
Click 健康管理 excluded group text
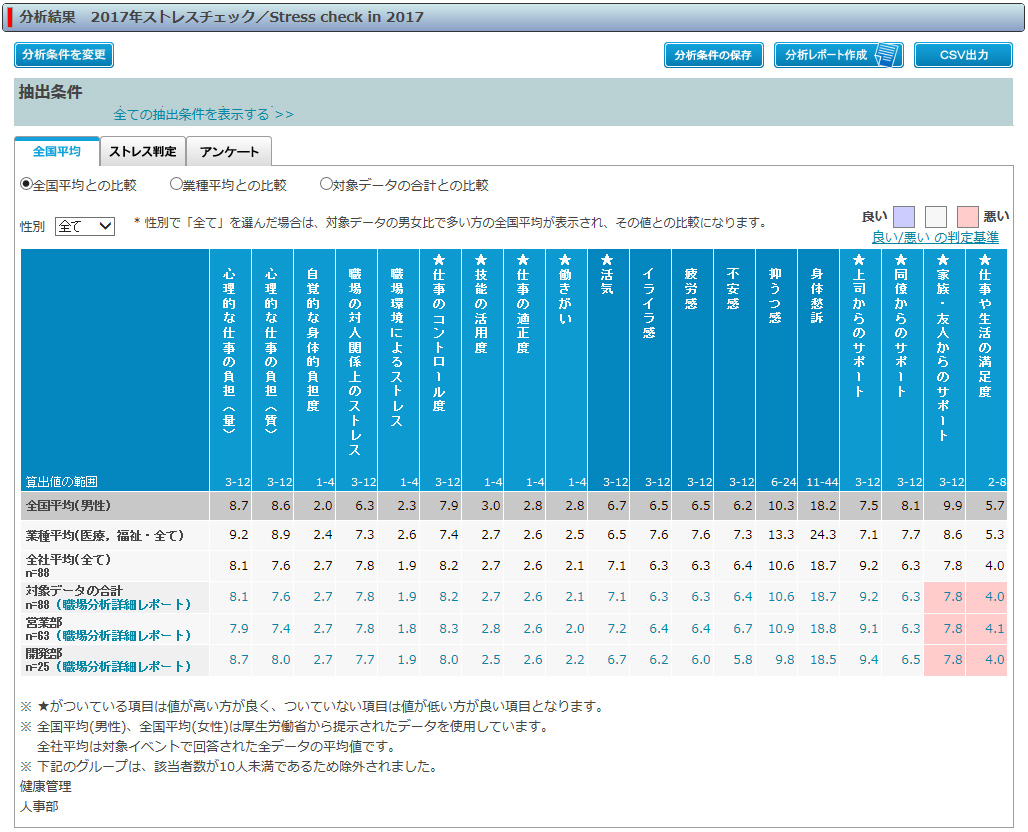click(45, 786)
